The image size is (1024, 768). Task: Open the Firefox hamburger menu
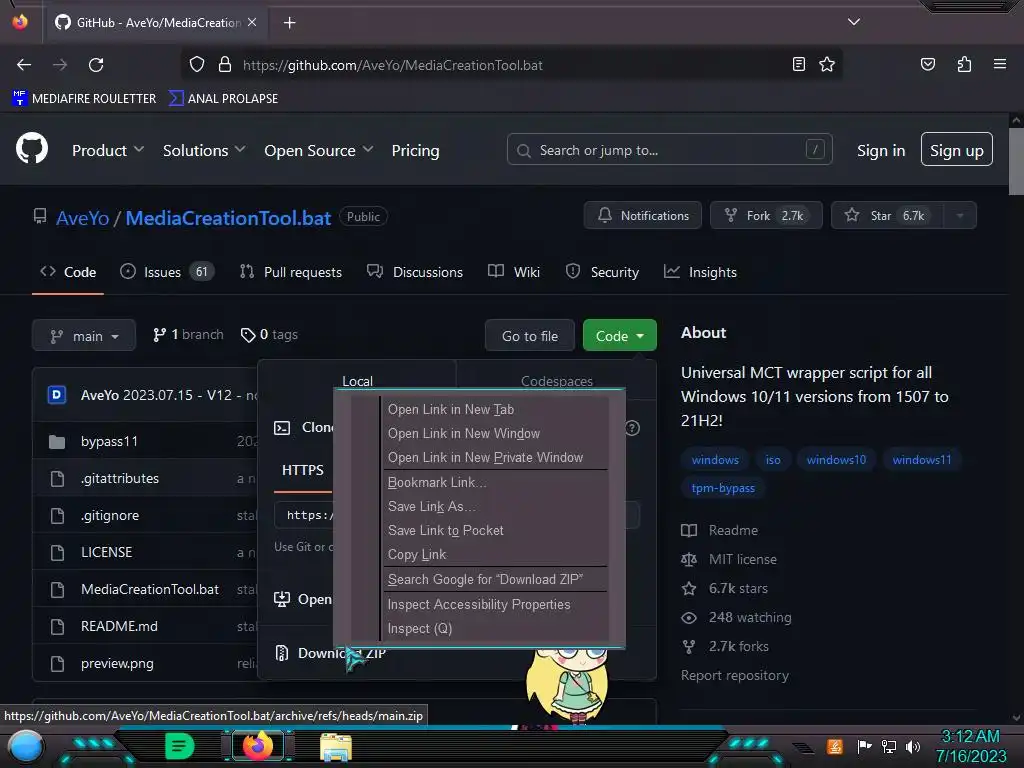pos(999,64)
